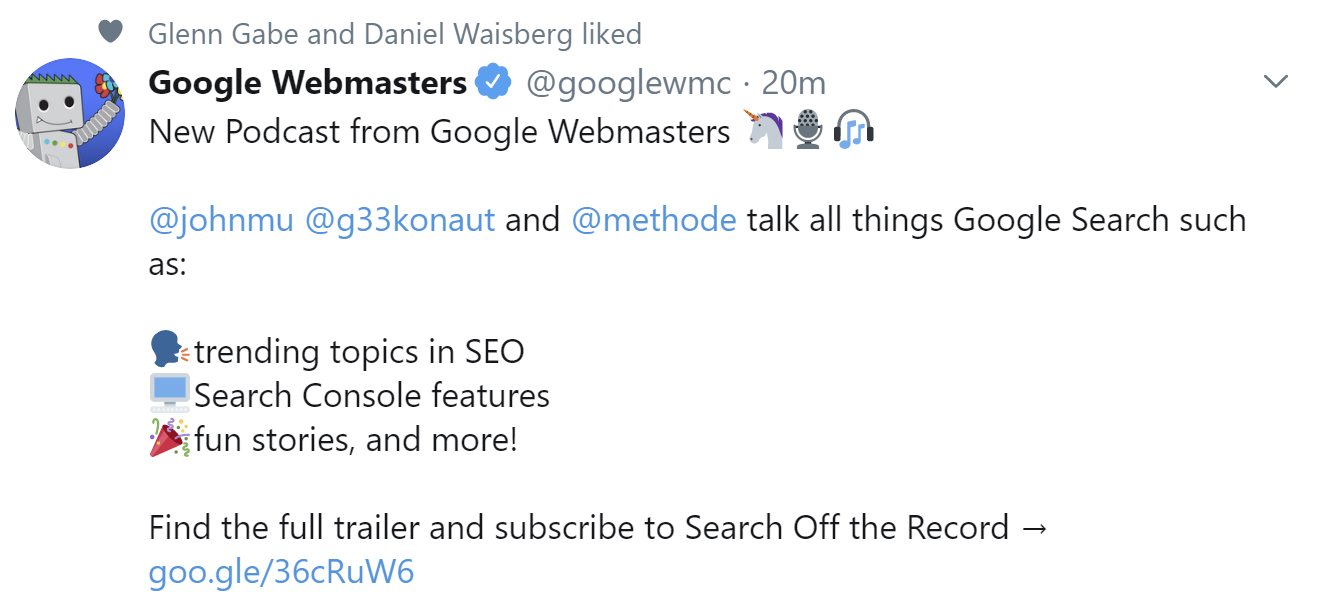Open the goo.gle/36cRuW6 link

[283, 571]
